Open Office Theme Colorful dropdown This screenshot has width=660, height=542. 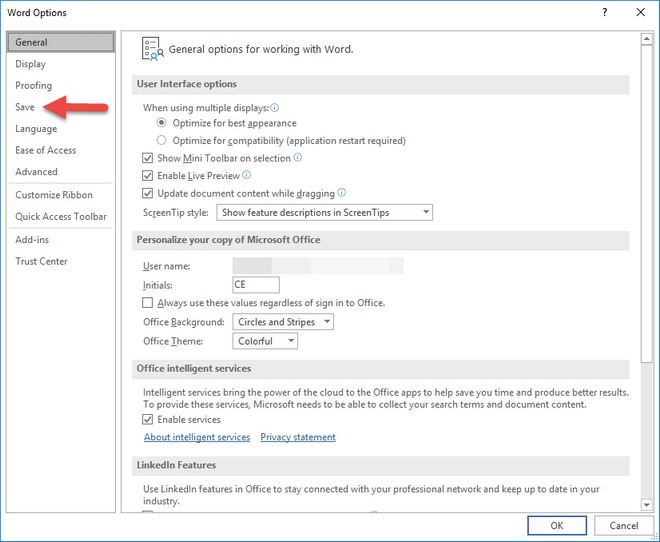pos(265,341)
